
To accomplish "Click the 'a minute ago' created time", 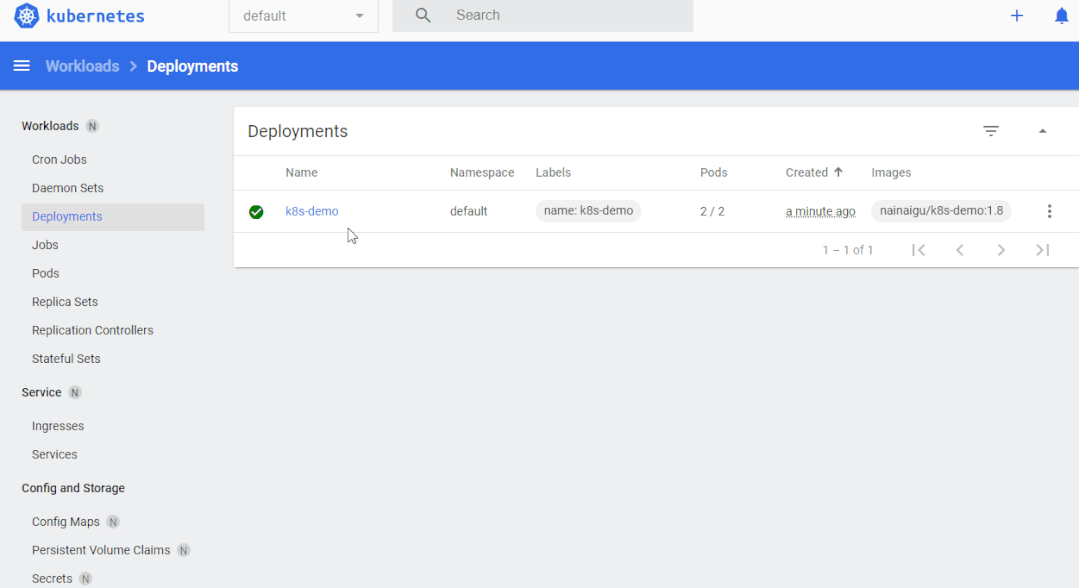I will tap(820, 211).
